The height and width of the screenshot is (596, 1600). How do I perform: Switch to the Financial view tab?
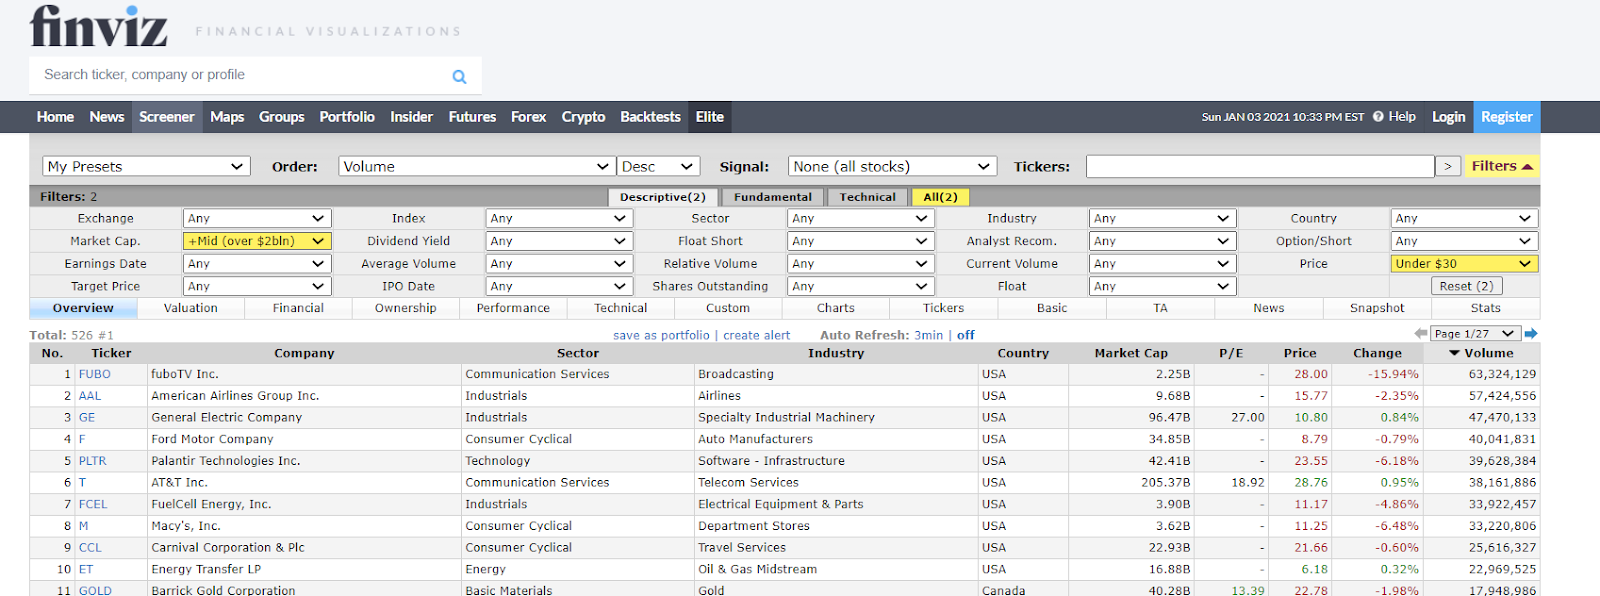point(298,308)
